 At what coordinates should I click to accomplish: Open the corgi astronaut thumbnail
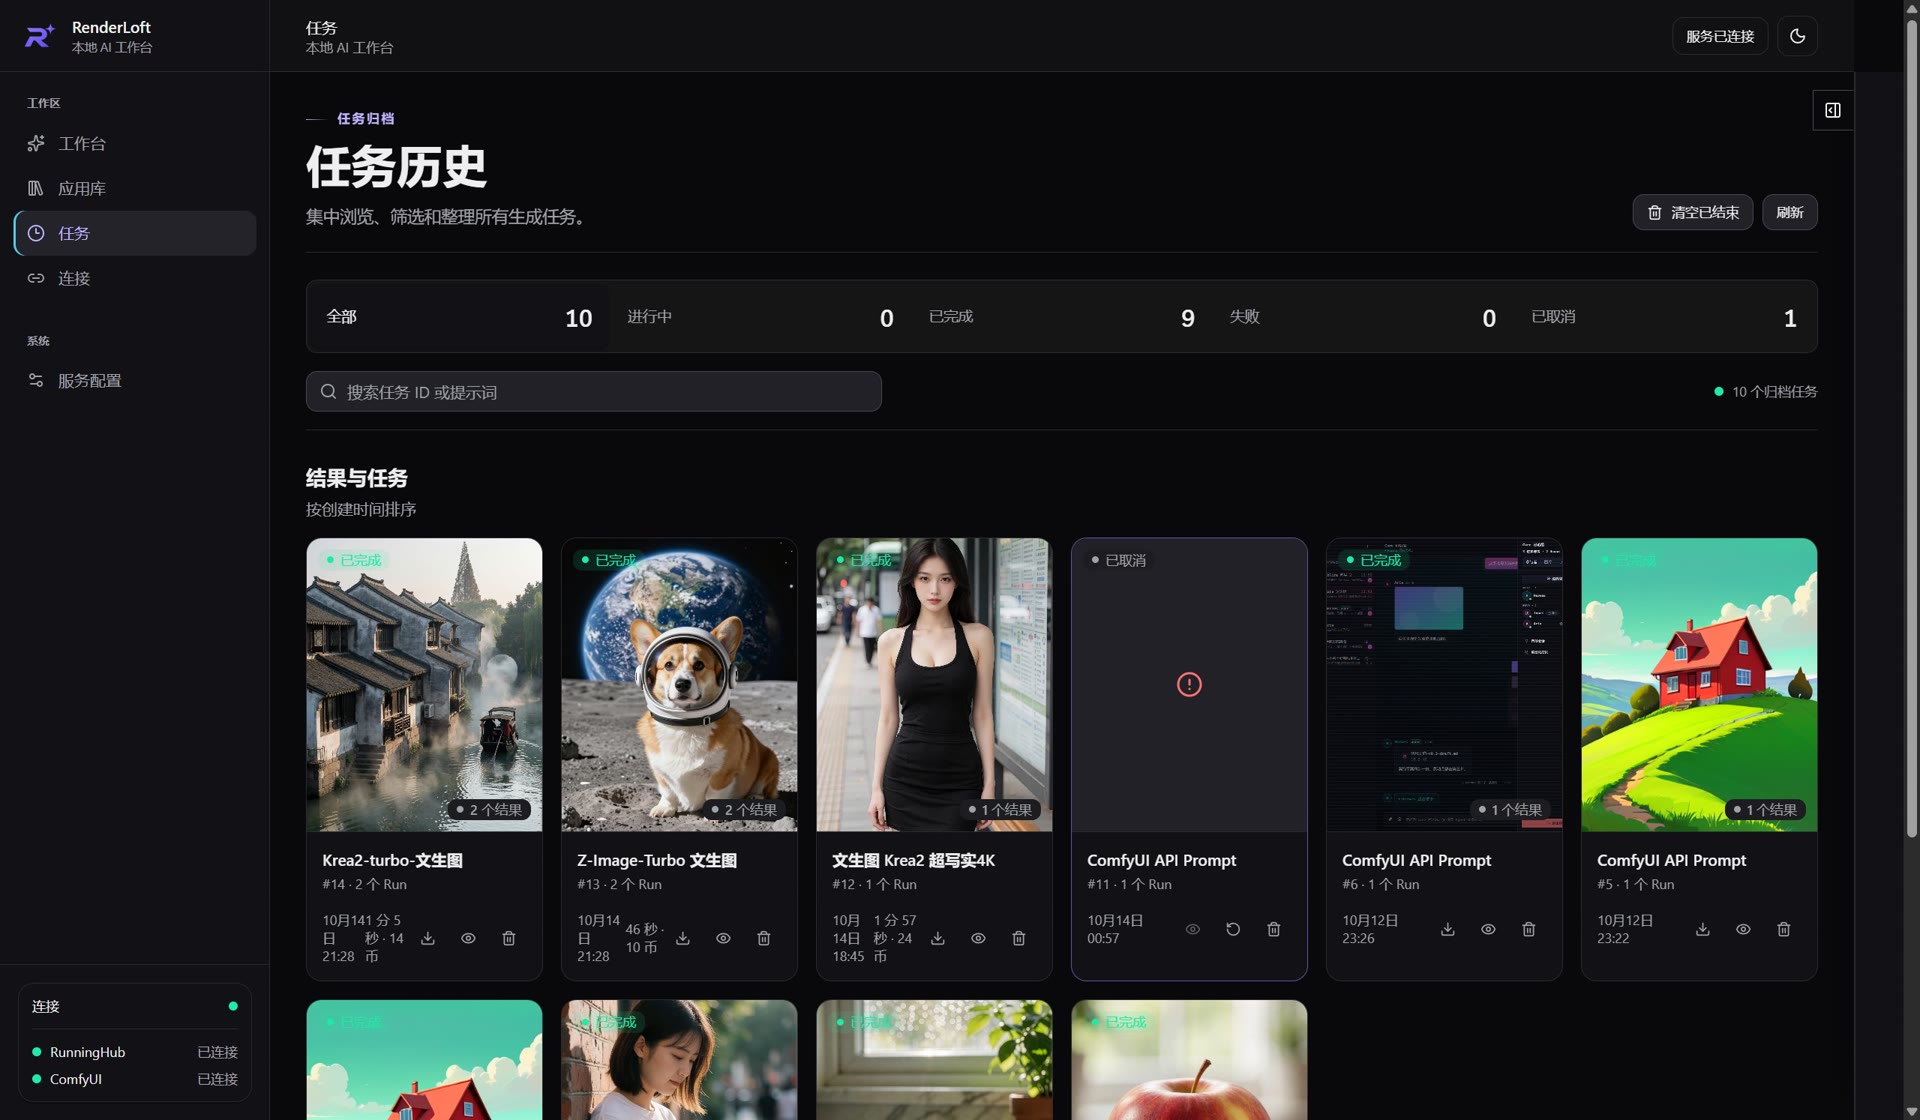click(679, 685)
